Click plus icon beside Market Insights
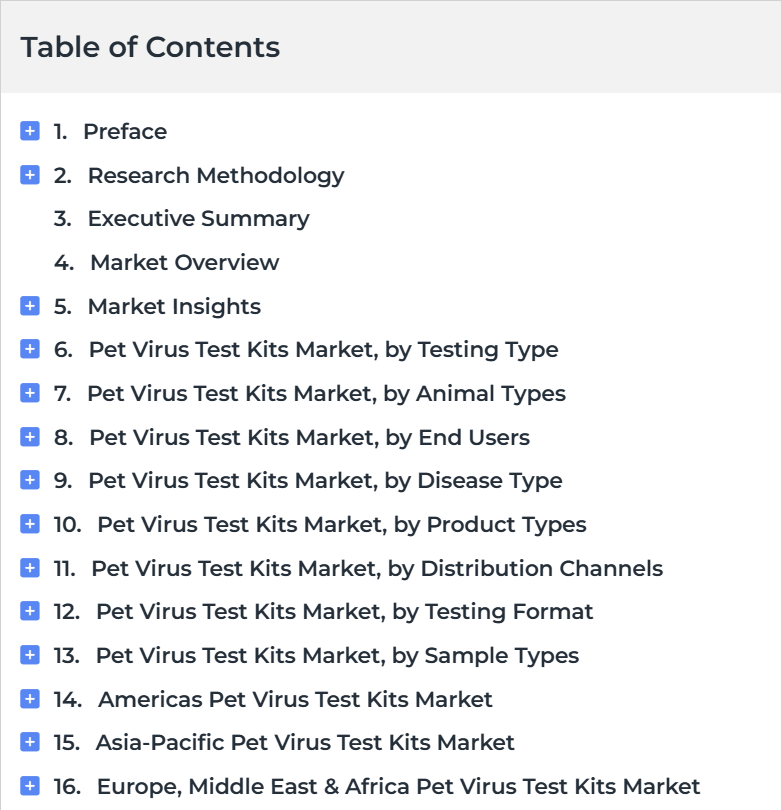Image resolution: width=781 pixels, height=810 pixels. click(30, 306)
